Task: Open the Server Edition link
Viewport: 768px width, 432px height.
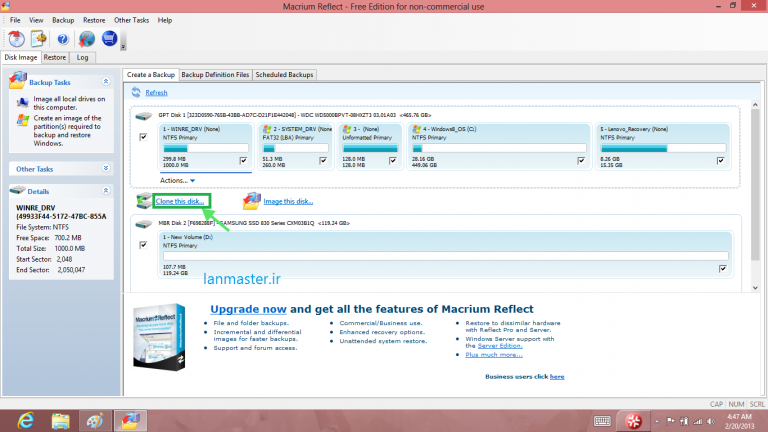Action: (500, 345)
